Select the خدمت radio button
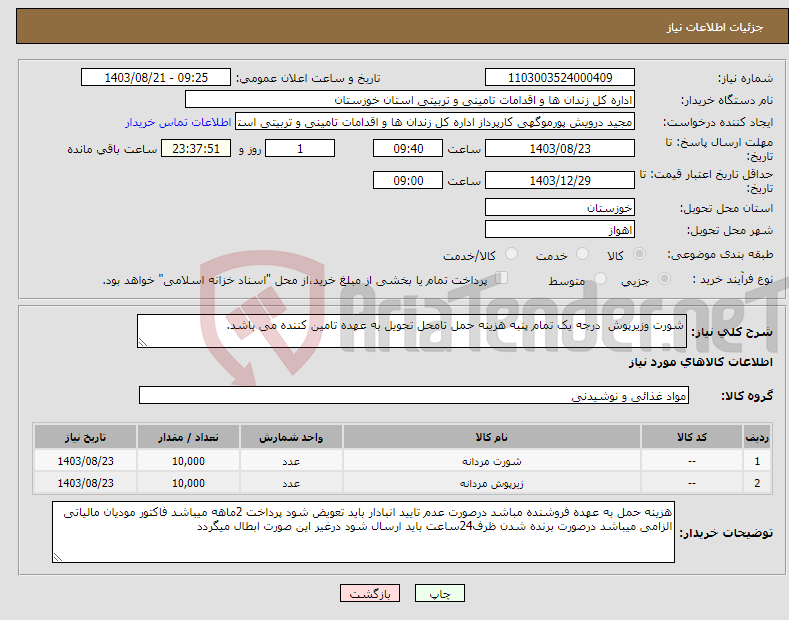Screen dimensions: 789x620 click(582, 254)
